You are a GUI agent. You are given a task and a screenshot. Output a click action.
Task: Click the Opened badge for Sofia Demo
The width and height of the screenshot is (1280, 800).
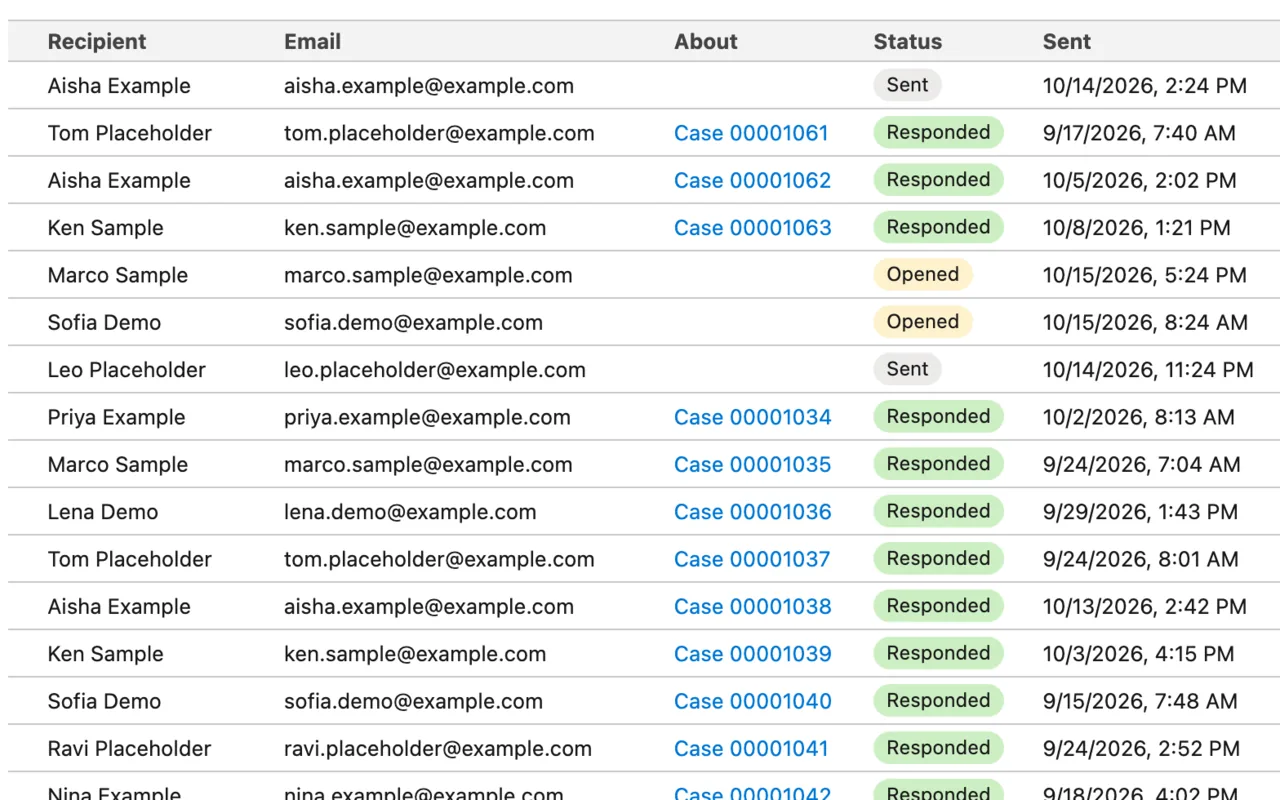[x=923, y=322]
